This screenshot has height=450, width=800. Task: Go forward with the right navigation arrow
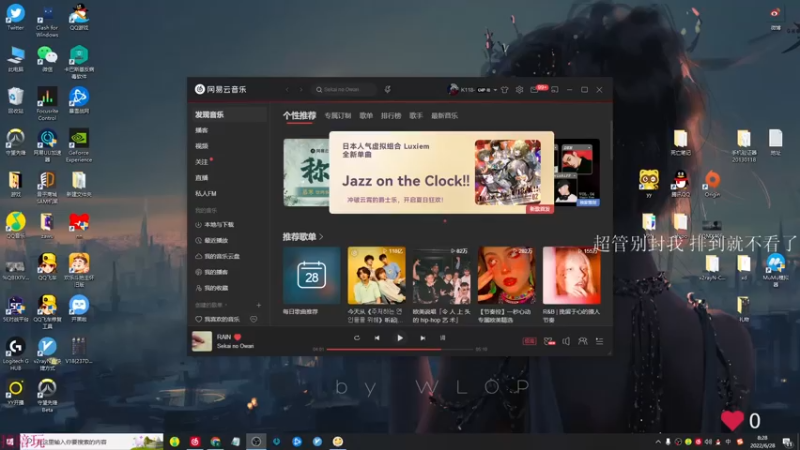click(x=301, y=90)
